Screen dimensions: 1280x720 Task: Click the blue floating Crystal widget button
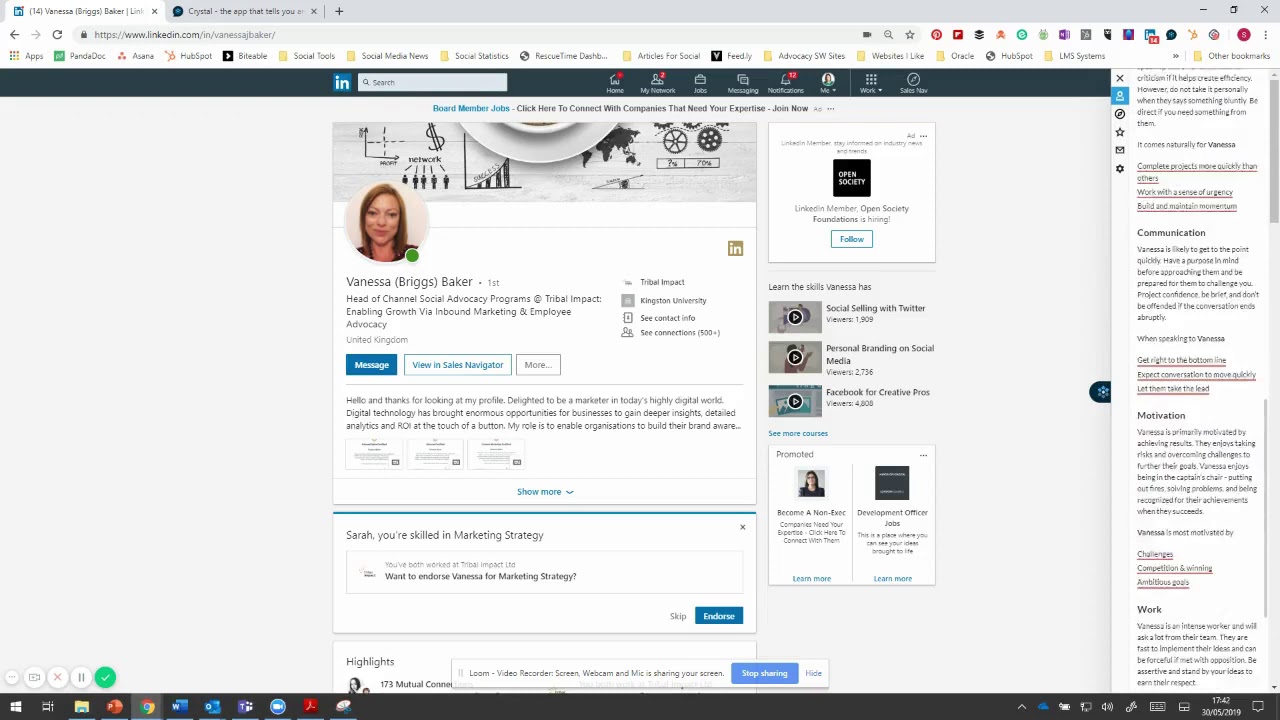1100,392
